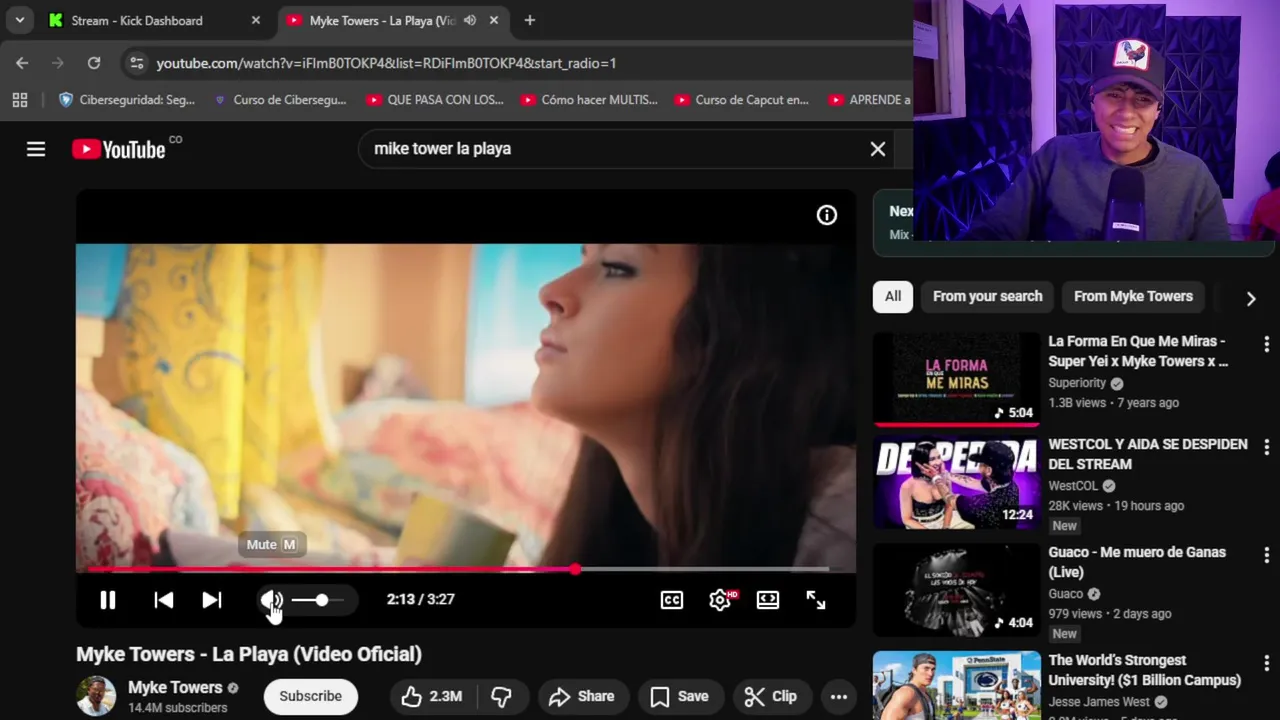Subscribe to Myke Towers

click(x=310, y=697)
